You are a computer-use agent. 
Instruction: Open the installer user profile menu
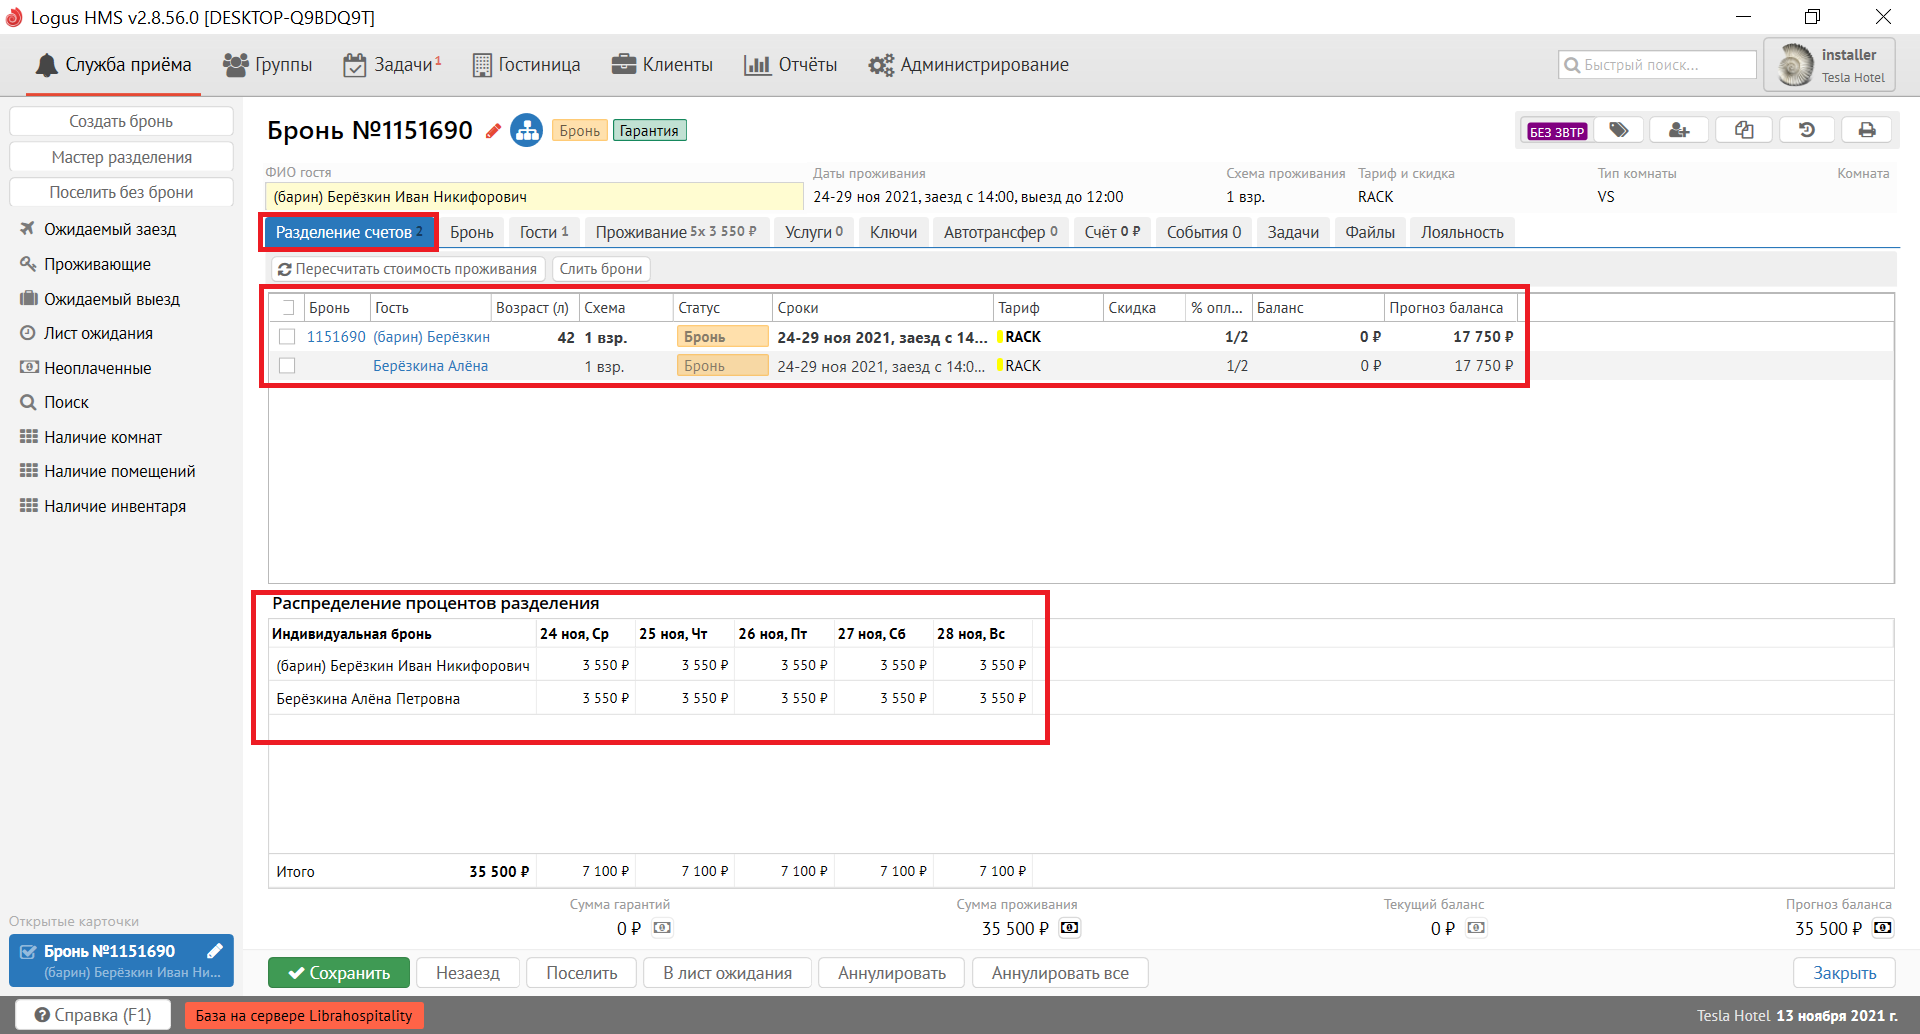(1829, 65)
